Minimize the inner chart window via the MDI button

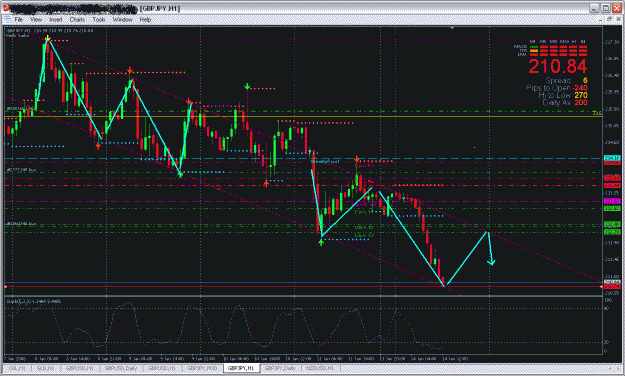pyautogui.click(x=601, y=19)
